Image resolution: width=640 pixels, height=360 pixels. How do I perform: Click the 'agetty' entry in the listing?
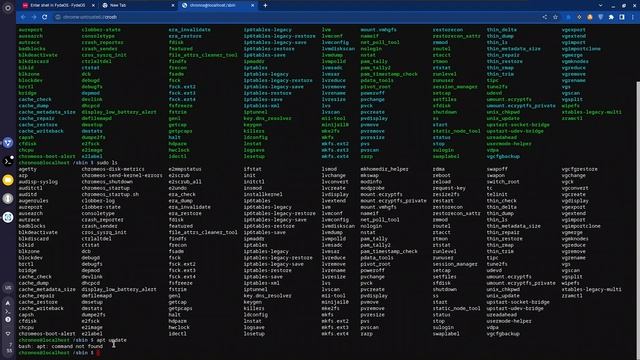click(27, 169)
